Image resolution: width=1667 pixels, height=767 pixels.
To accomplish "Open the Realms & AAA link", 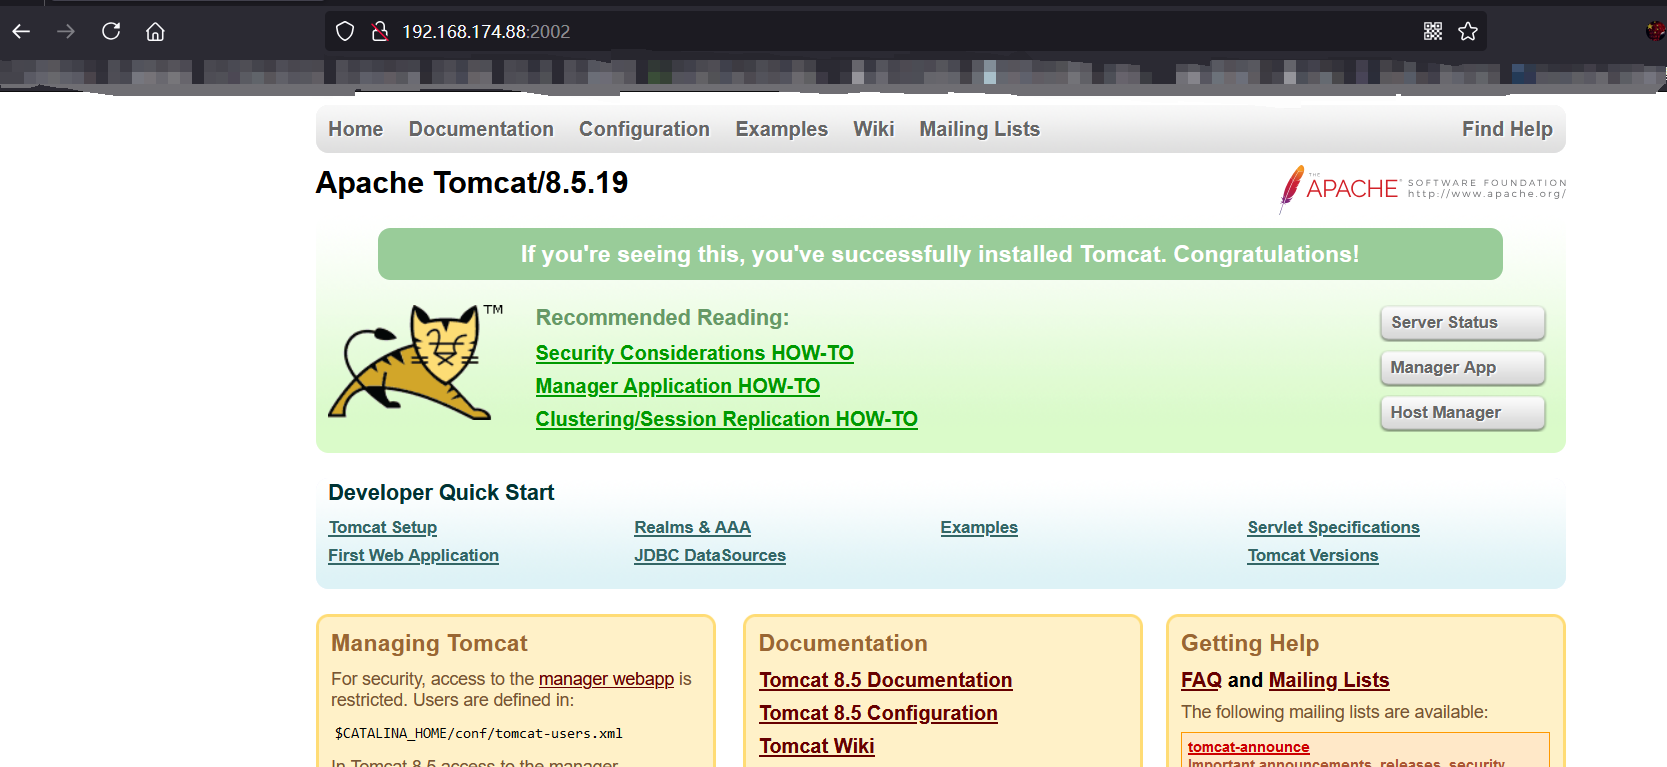I will click(692, 527).
